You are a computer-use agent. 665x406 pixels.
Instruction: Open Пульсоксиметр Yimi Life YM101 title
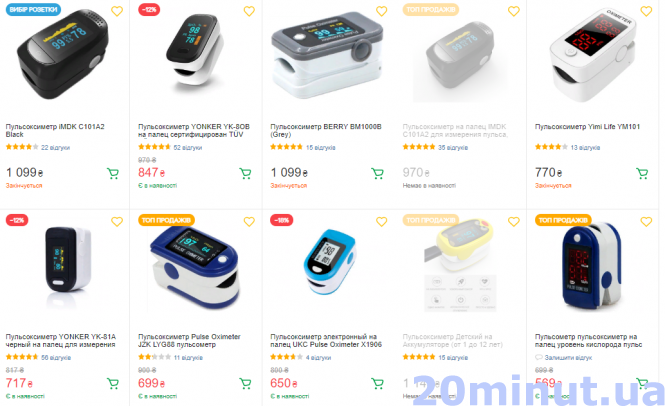coord(587,126)
